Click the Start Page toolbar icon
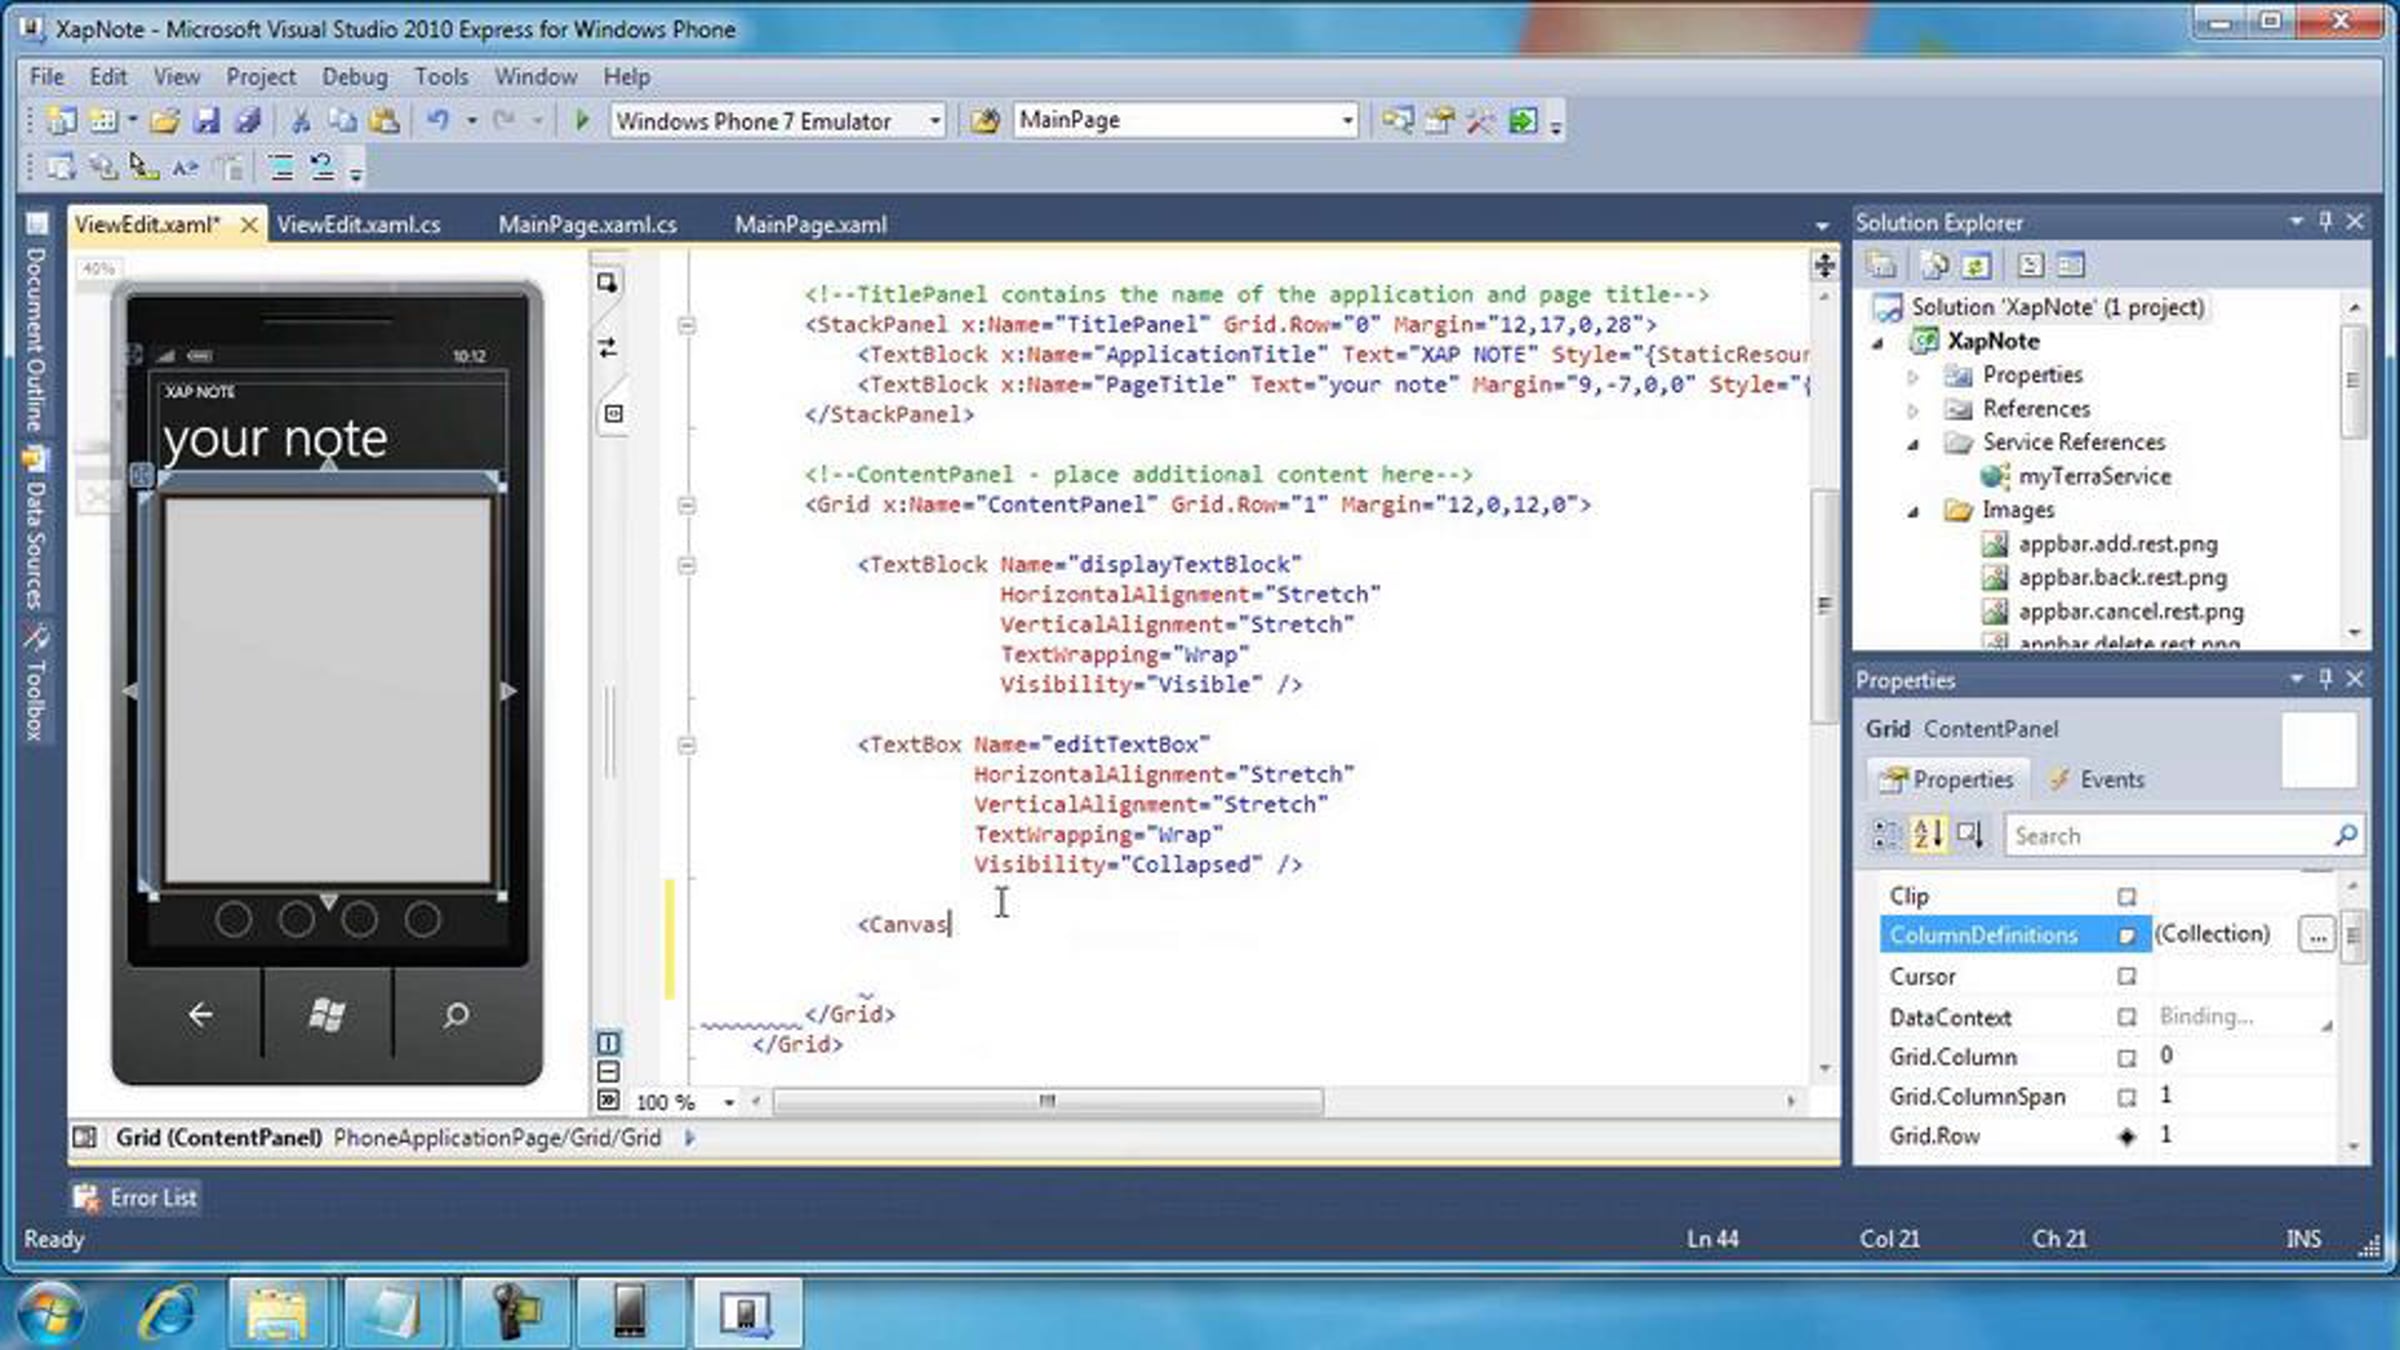2400x1350 pixels. pos(1522,121)
